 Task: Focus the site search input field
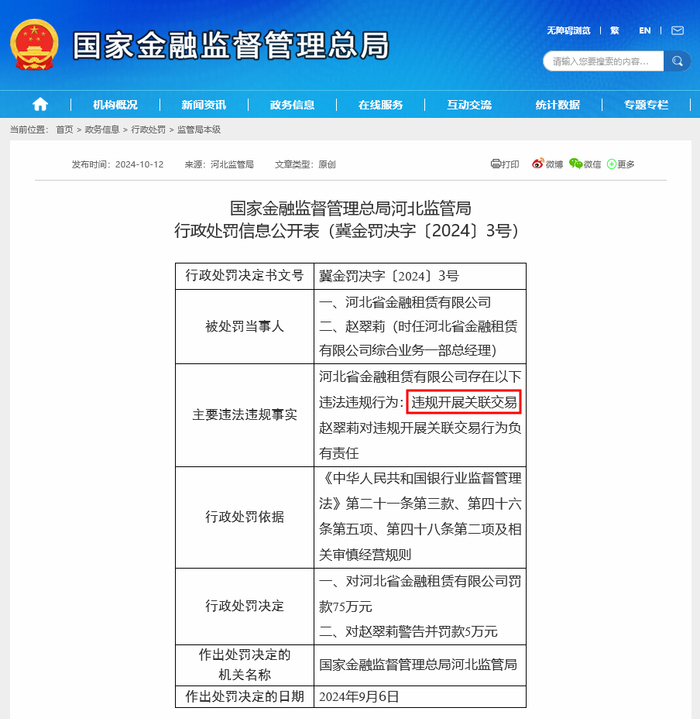pos(603,61)
